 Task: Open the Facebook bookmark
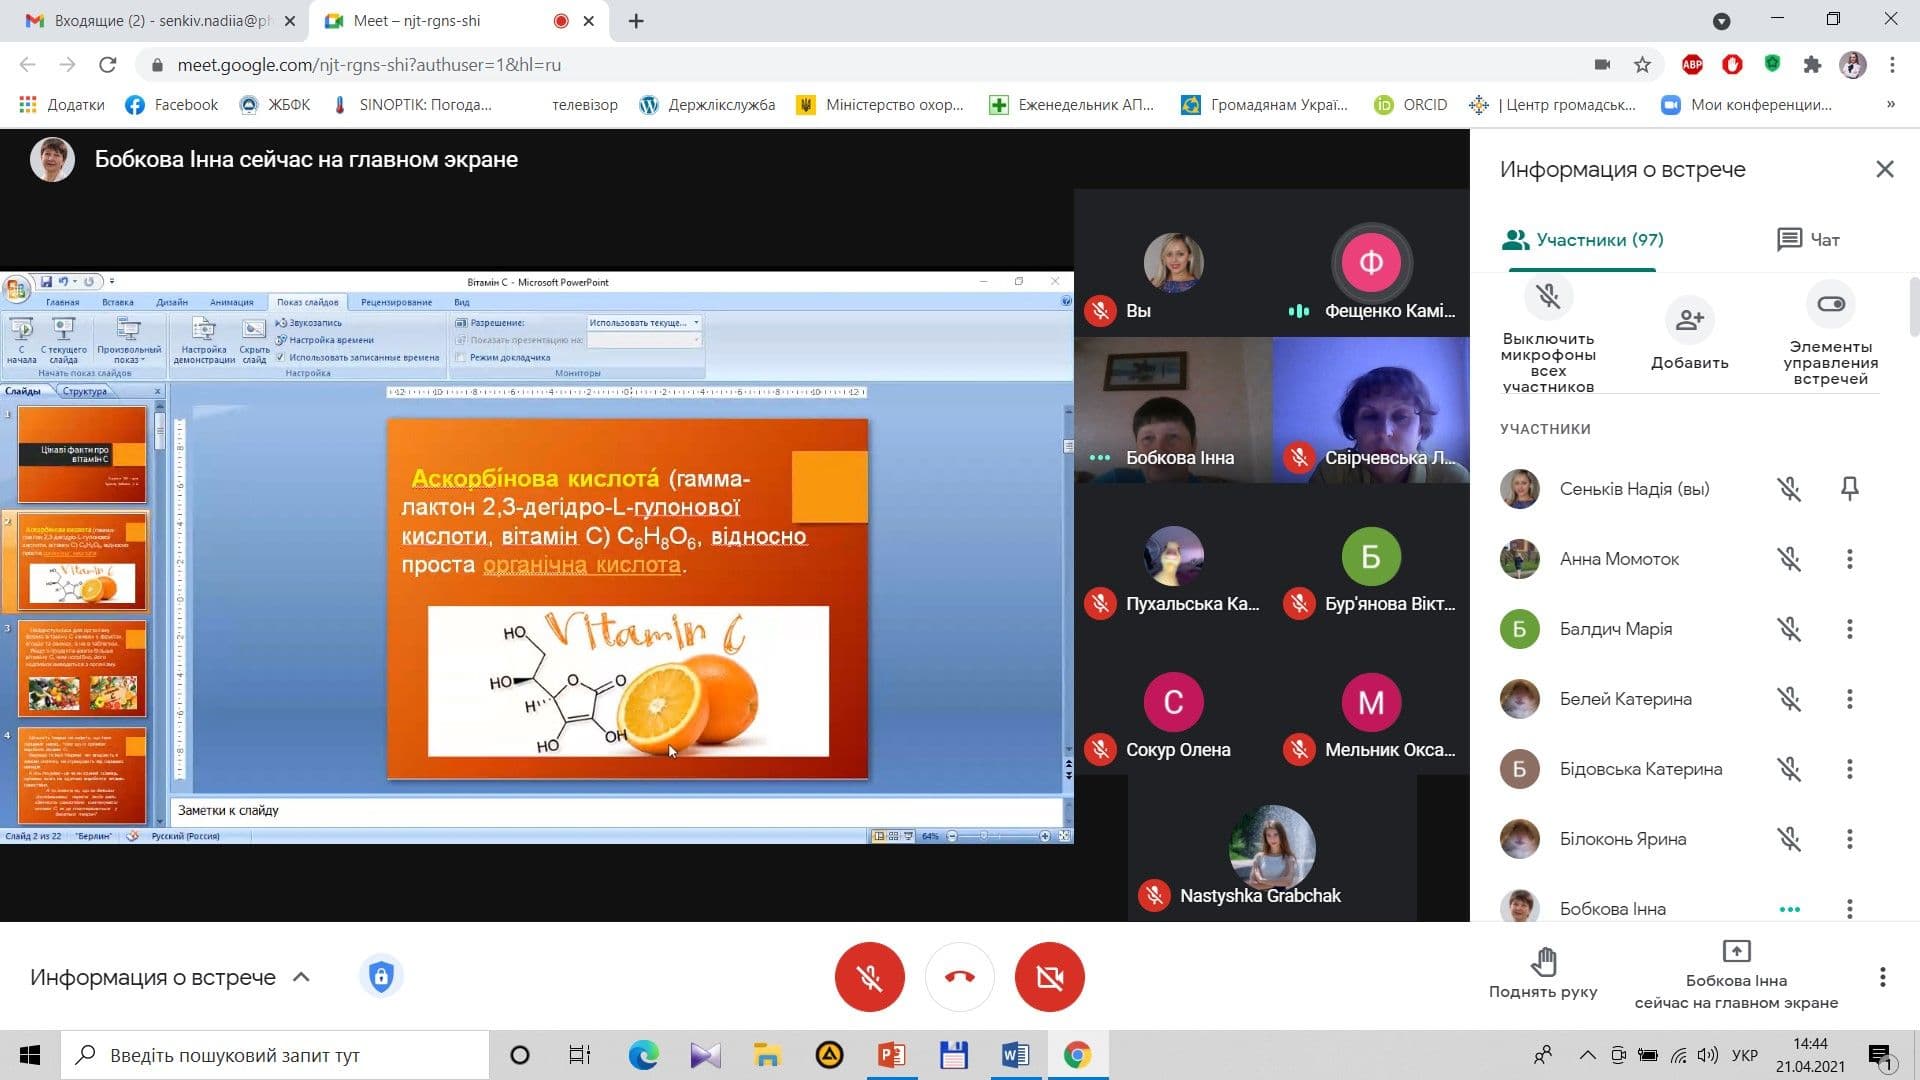[171, 105]
